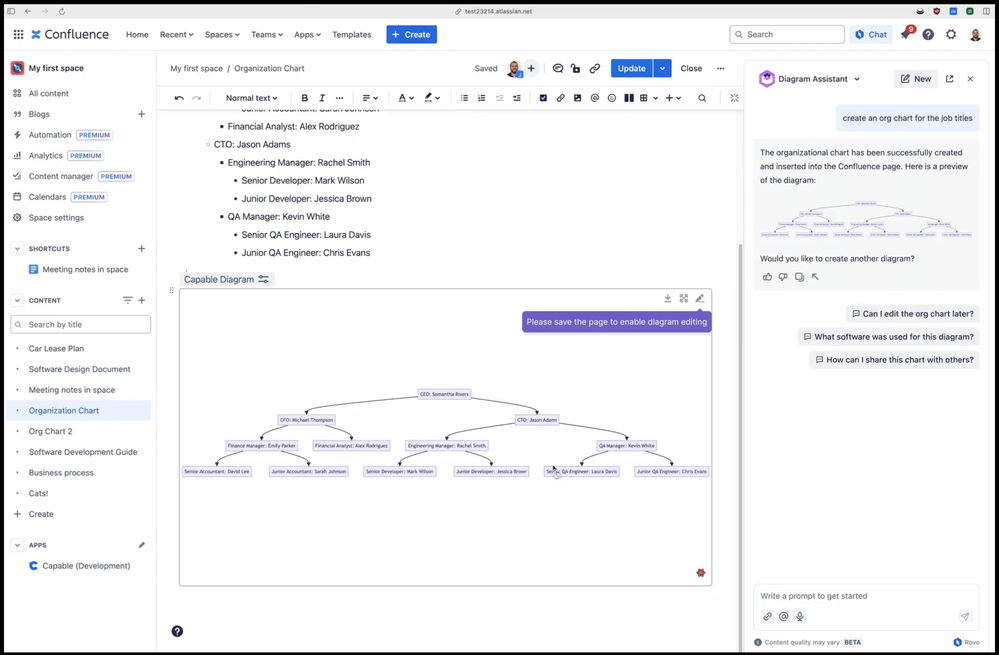The height and width of the screenshot is (655, 999).
Task: Copy page link icon in header
Action: coord(594,68)
